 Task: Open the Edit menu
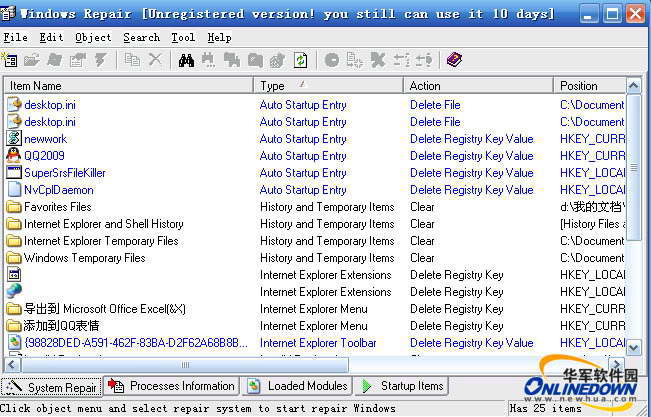coord(51,38)
